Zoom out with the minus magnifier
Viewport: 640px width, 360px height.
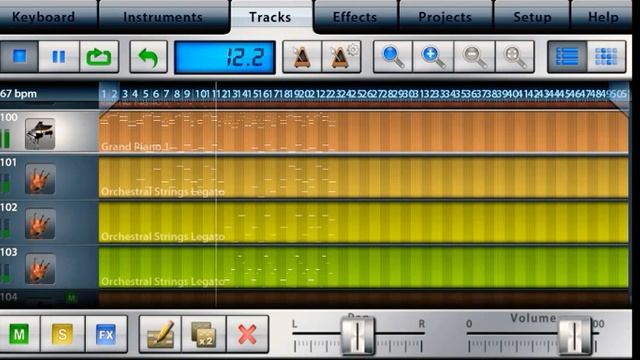coord(474,57)
